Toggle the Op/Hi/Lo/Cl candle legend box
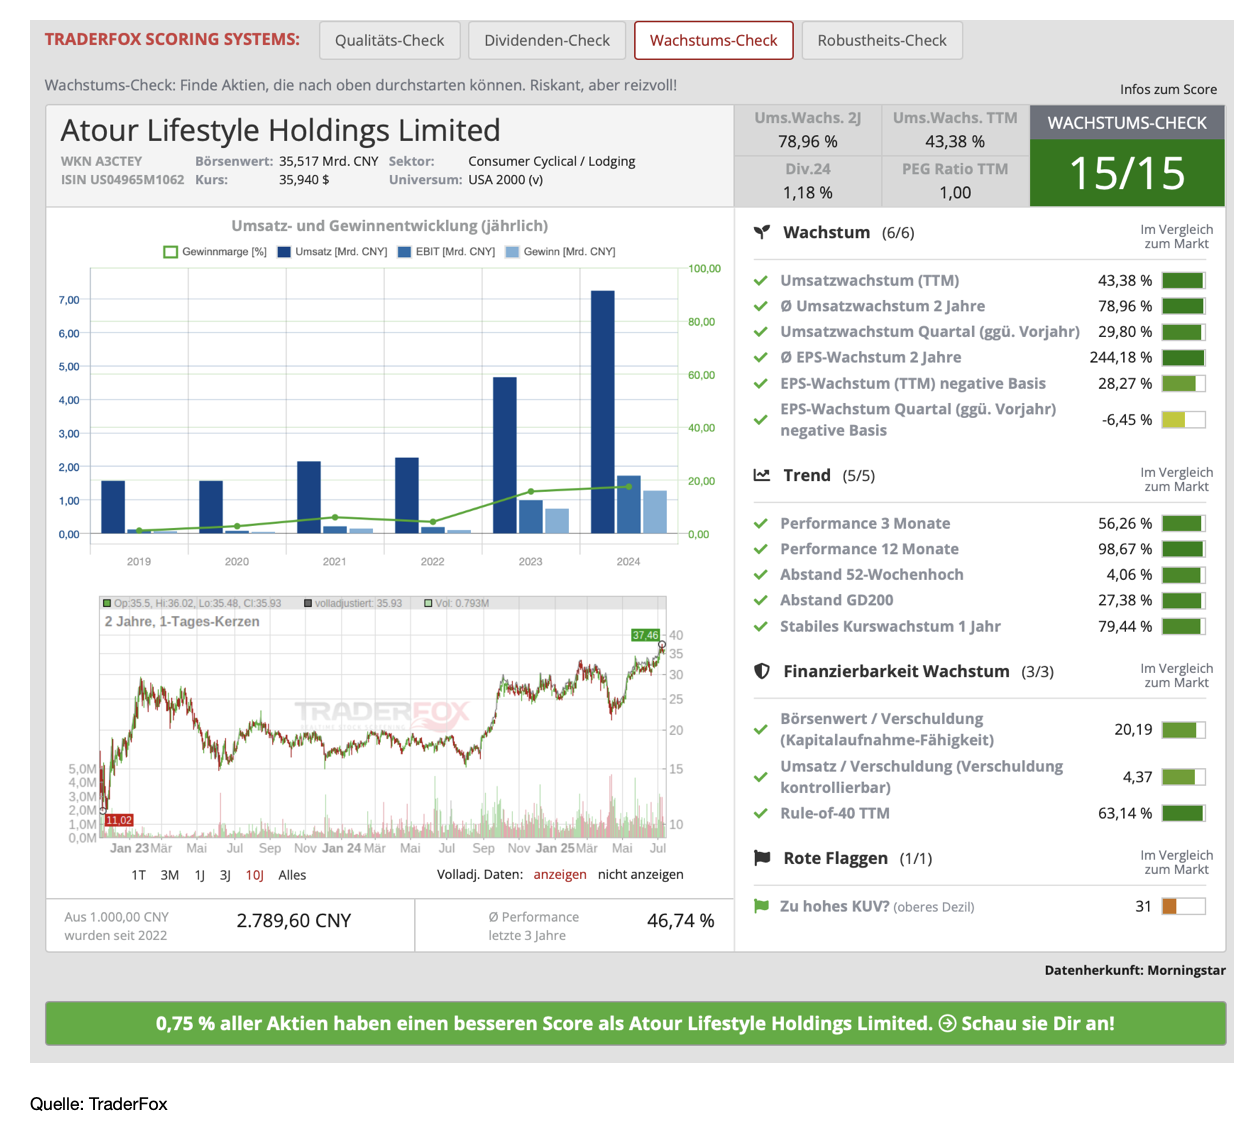1260x1126 pixels. 107,603
